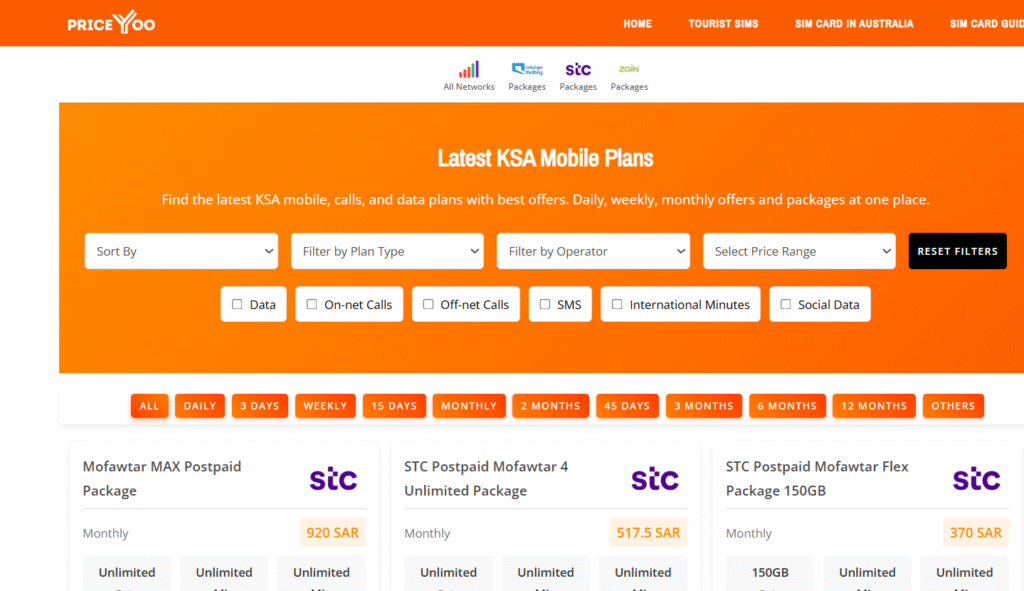Click the 517.5 SAR price badge
Image resolution: width=1024 pixels, height=591 pixels.
point(648,533)
